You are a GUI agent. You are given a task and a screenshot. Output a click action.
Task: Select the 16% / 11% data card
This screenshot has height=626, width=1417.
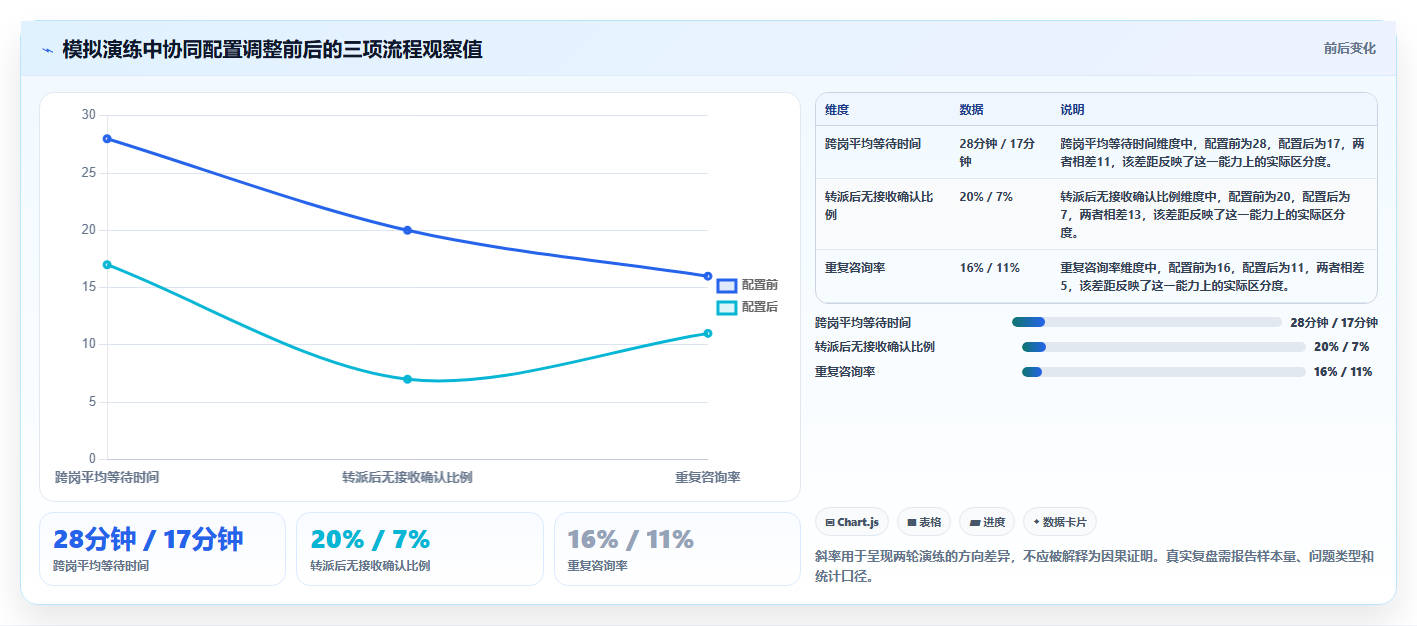tap(677, 549)
